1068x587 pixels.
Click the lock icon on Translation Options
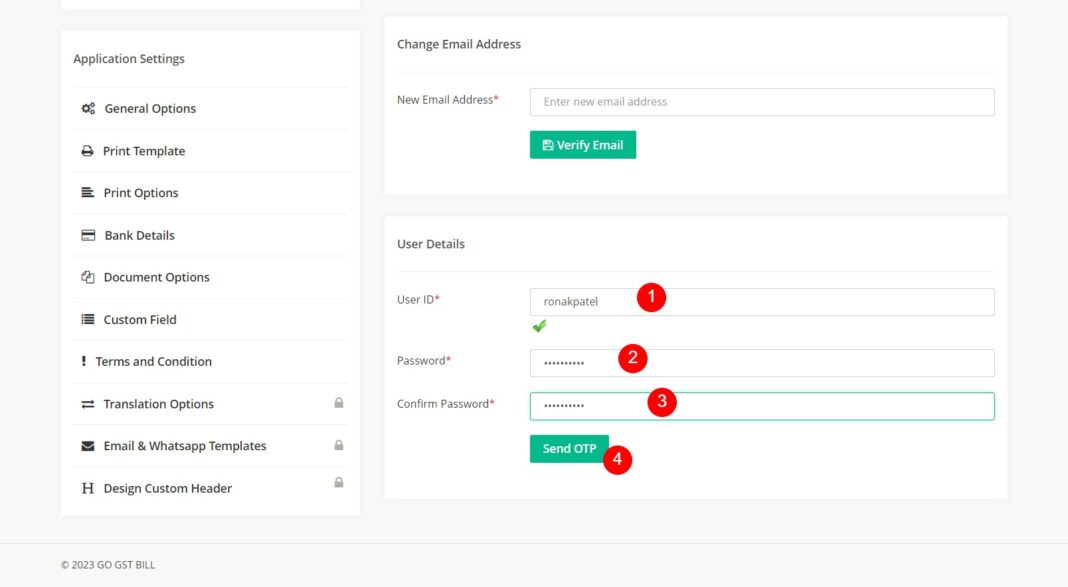pos(338,403)
